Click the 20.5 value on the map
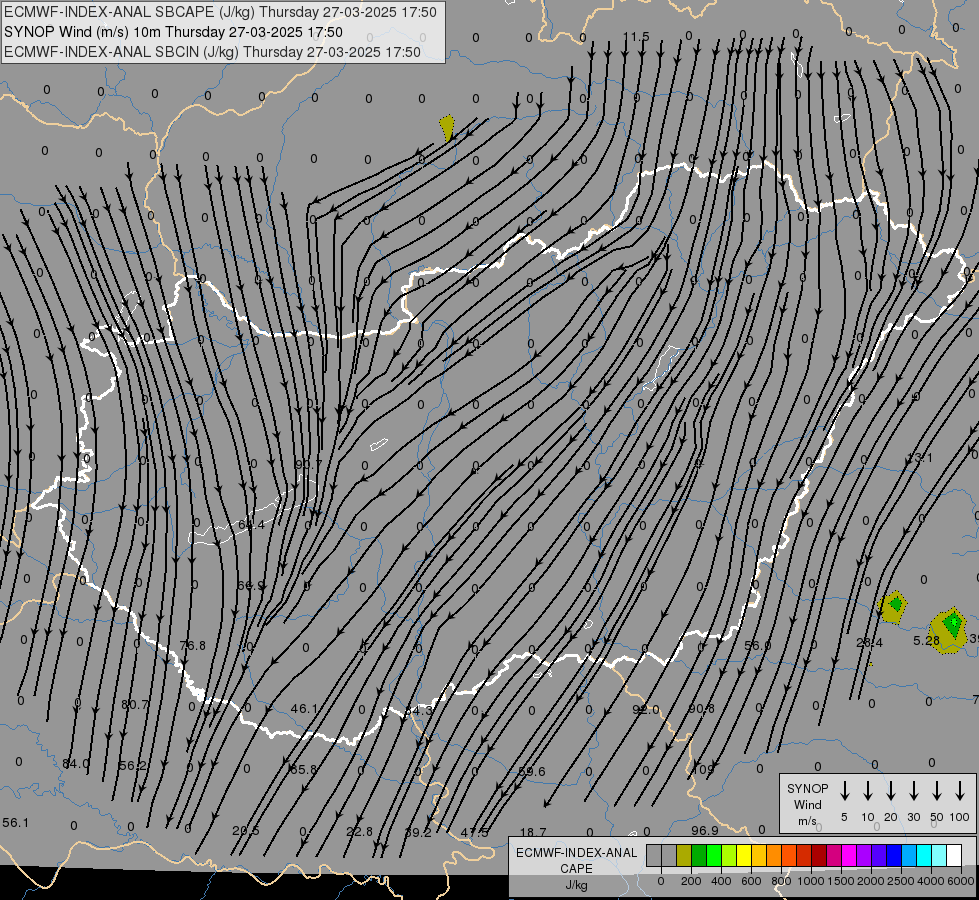Viewport: 979px width, 900px height. [x=245, y=831]
